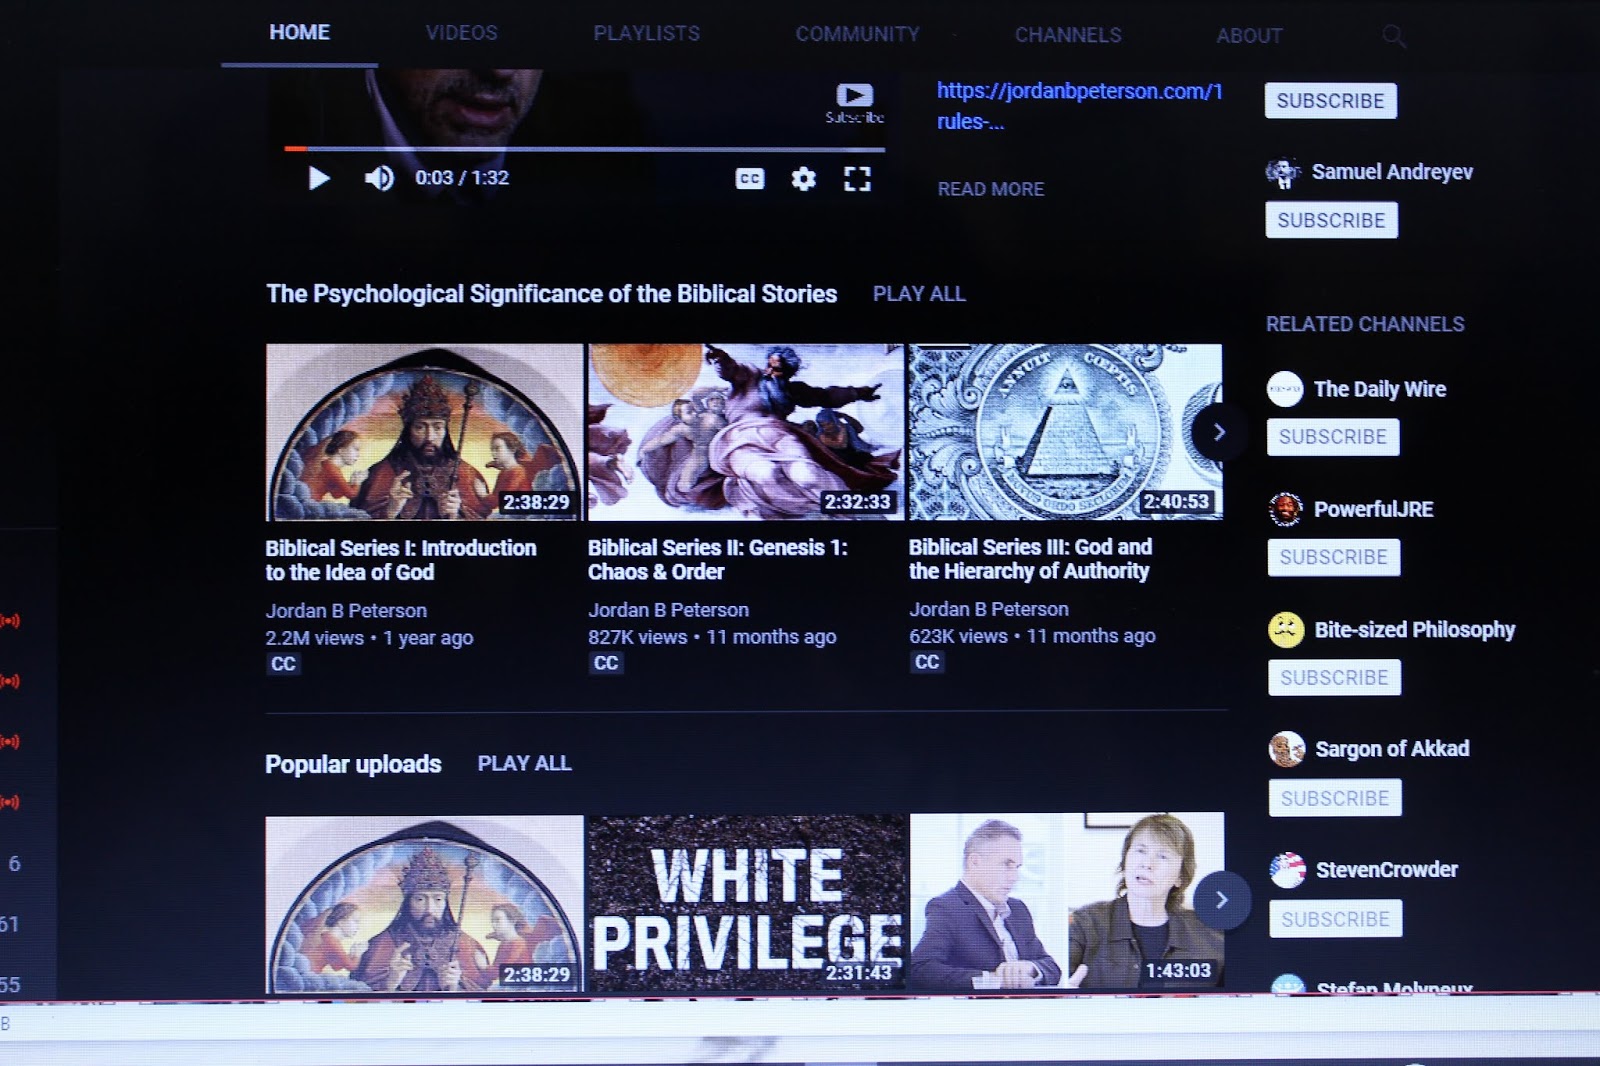Open The Daily Wire channel avatar

point(1285,389)
